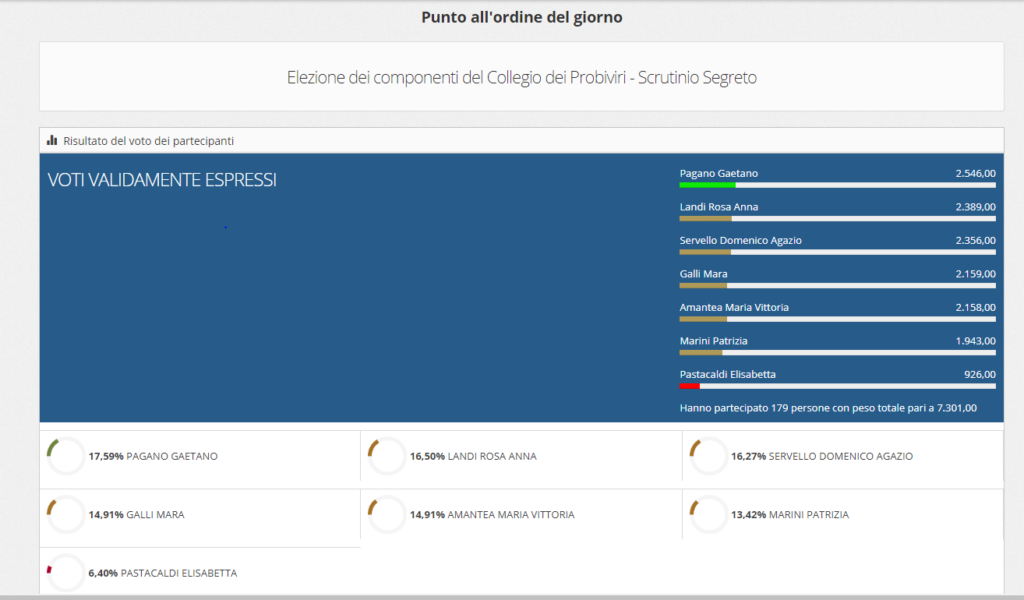Select the Elezione dei componenti del Collegio title
The height and width of the screenshot is (600, 1024).
click(521, 77)
